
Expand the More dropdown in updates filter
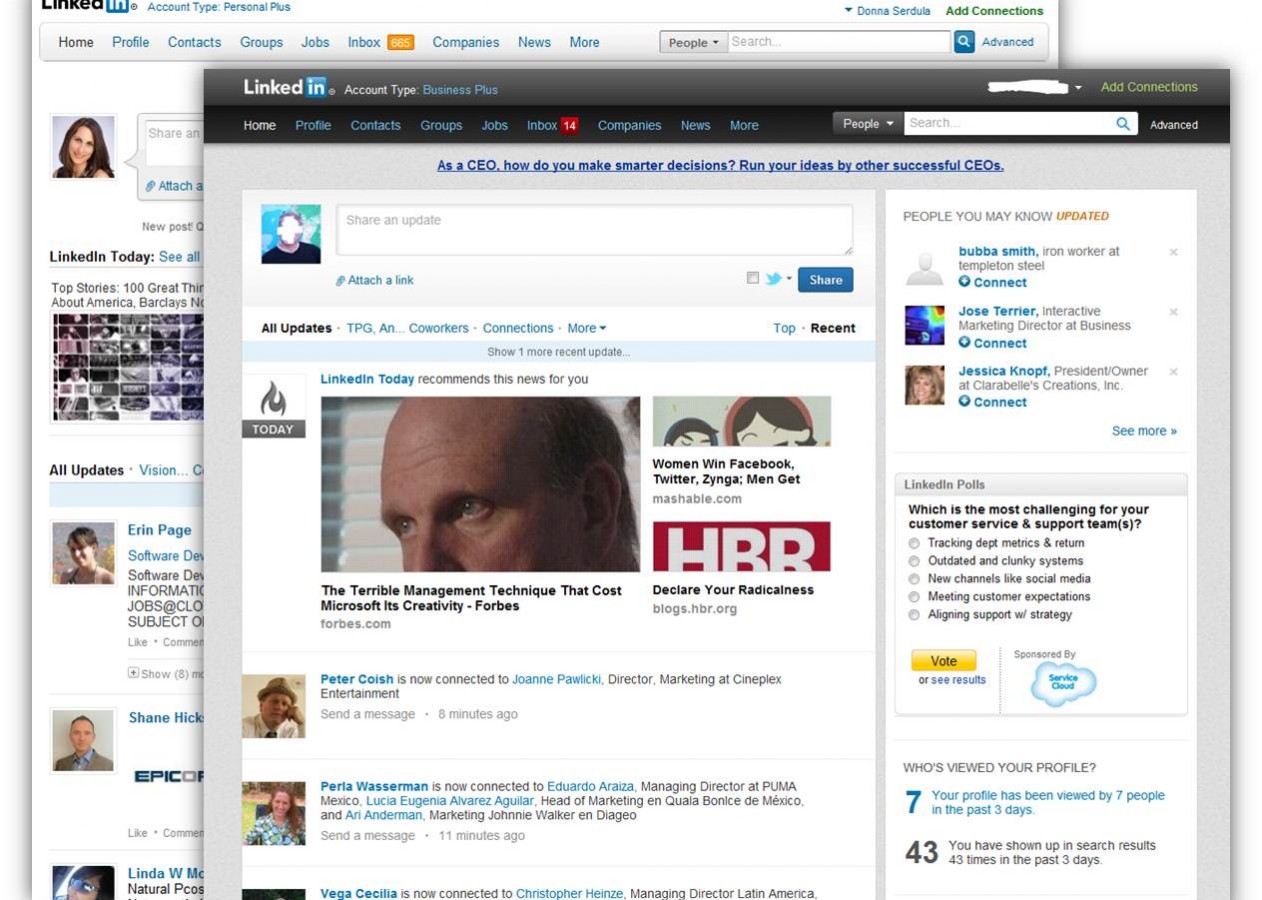tap(586, 328)
